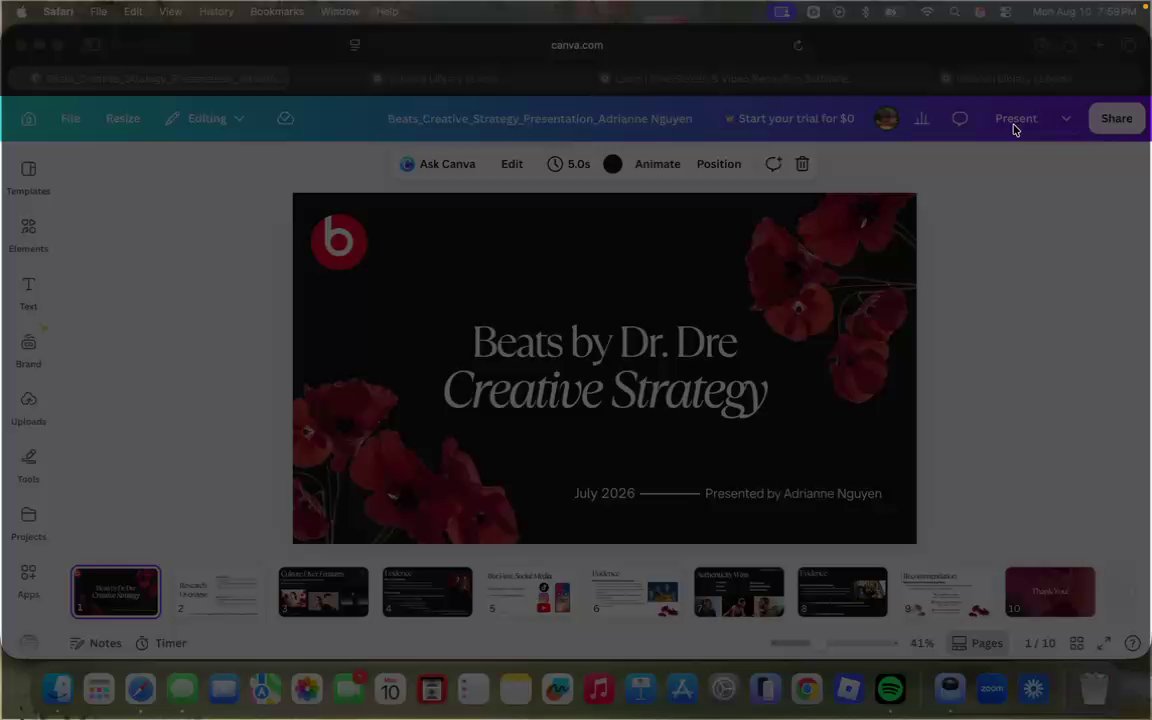Open Safari's Bookmarks menu
This screenshot has width=1152, height=720.
tap(277, 12)
